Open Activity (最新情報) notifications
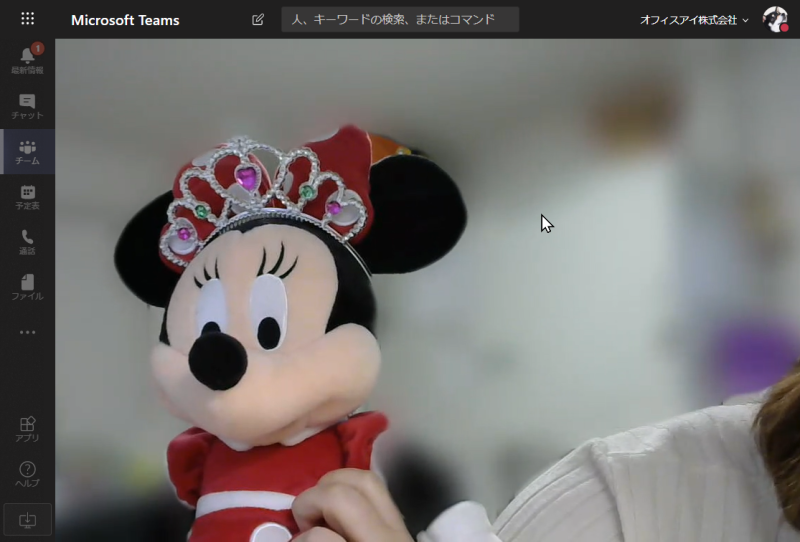 point(28,60)
